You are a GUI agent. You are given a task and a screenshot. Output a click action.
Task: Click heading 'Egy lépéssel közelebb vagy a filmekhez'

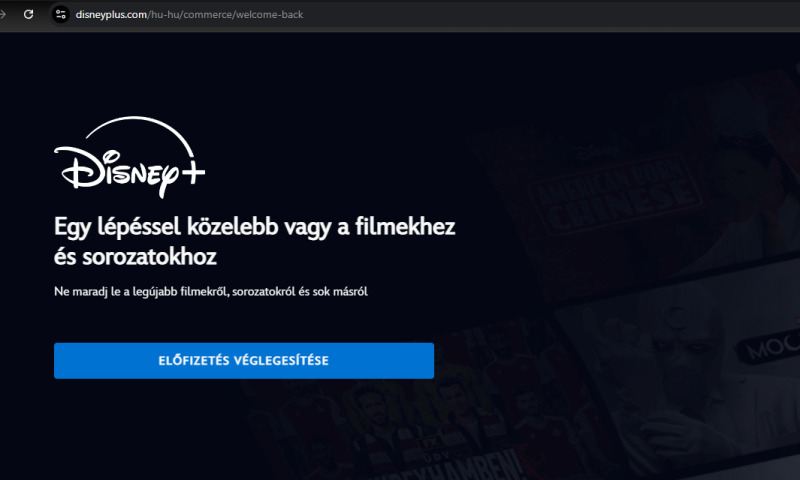(255, 226)
